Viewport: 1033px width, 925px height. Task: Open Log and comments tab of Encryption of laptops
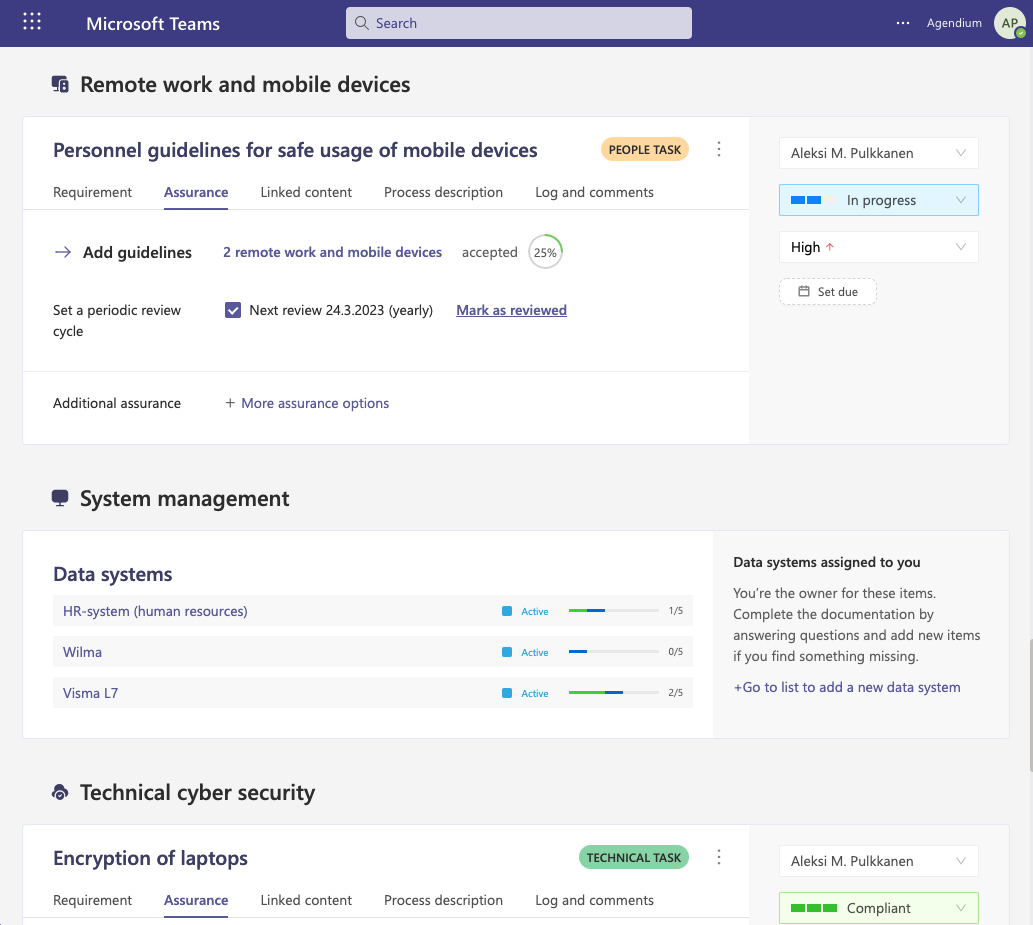[594, 900]
